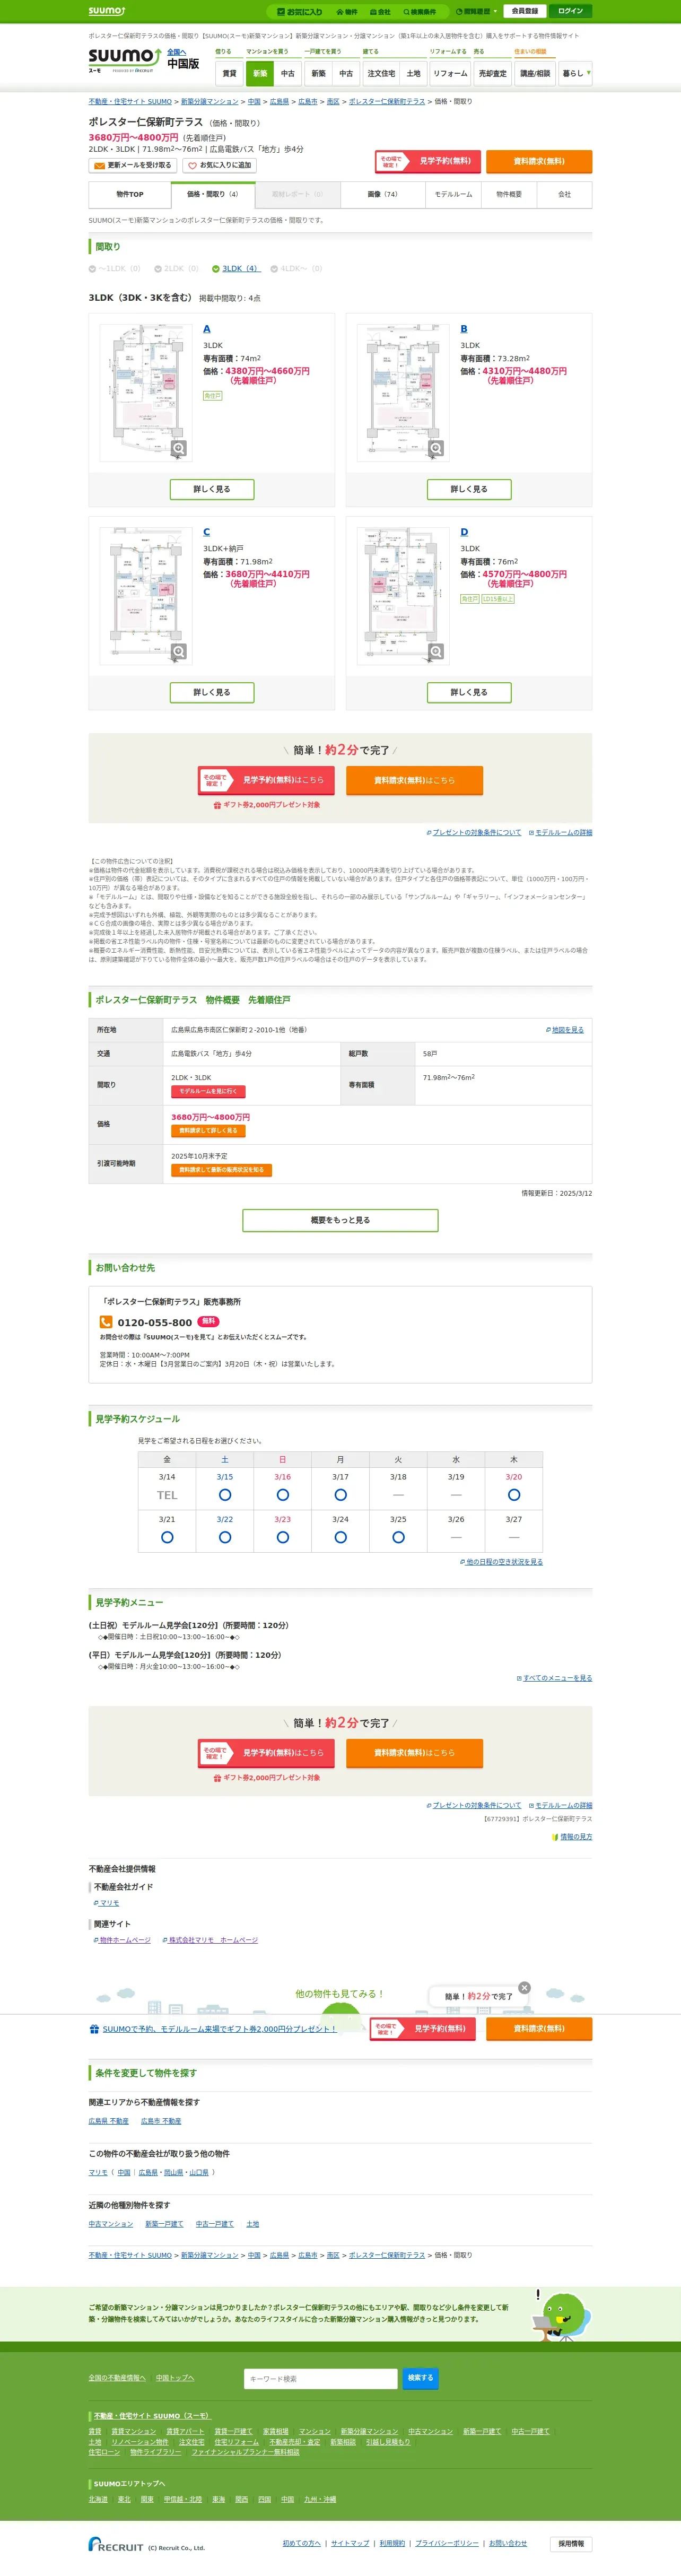The width and height of the screenshot is (681, 2576).
Task: Switch to the 画像 (74) tab
Action: pos(382,194)
